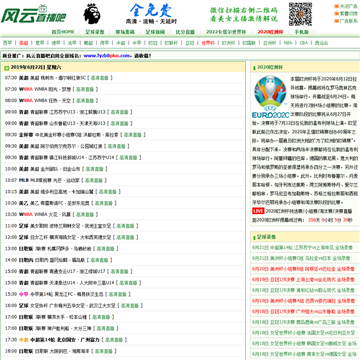Open the 手机版 navigation item
This screenshot has width=360, height=360.
pos(301,32)
